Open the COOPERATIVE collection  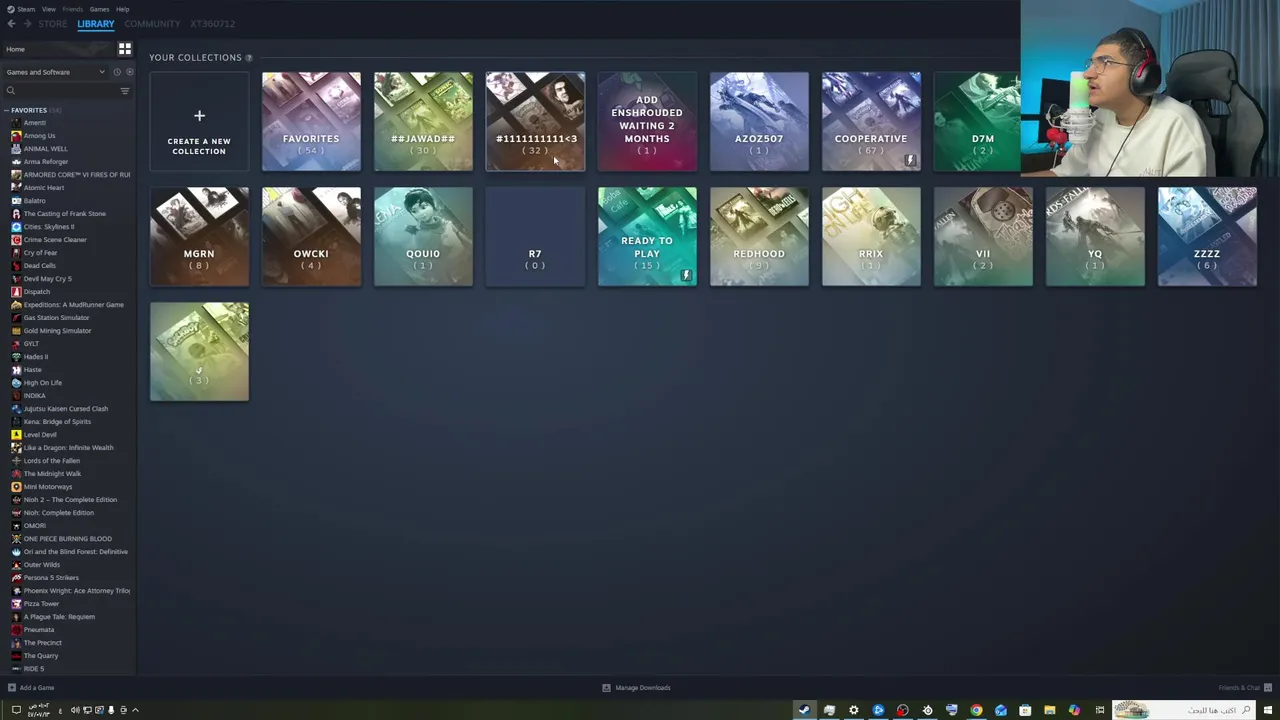[871, 121]
